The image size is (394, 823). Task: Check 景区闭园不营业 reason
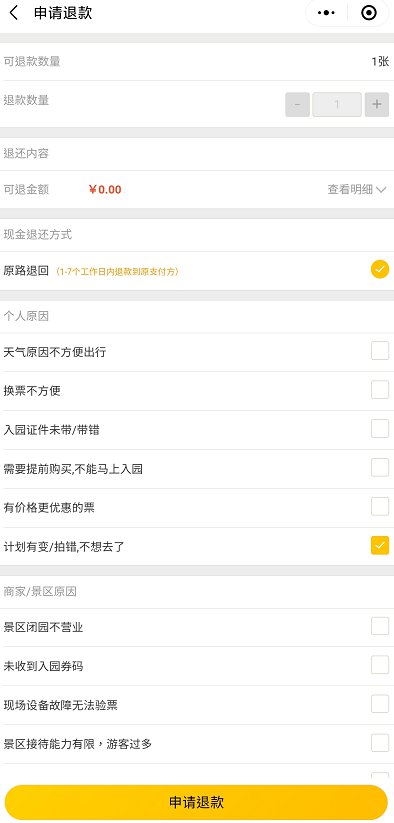pos(380,626)
